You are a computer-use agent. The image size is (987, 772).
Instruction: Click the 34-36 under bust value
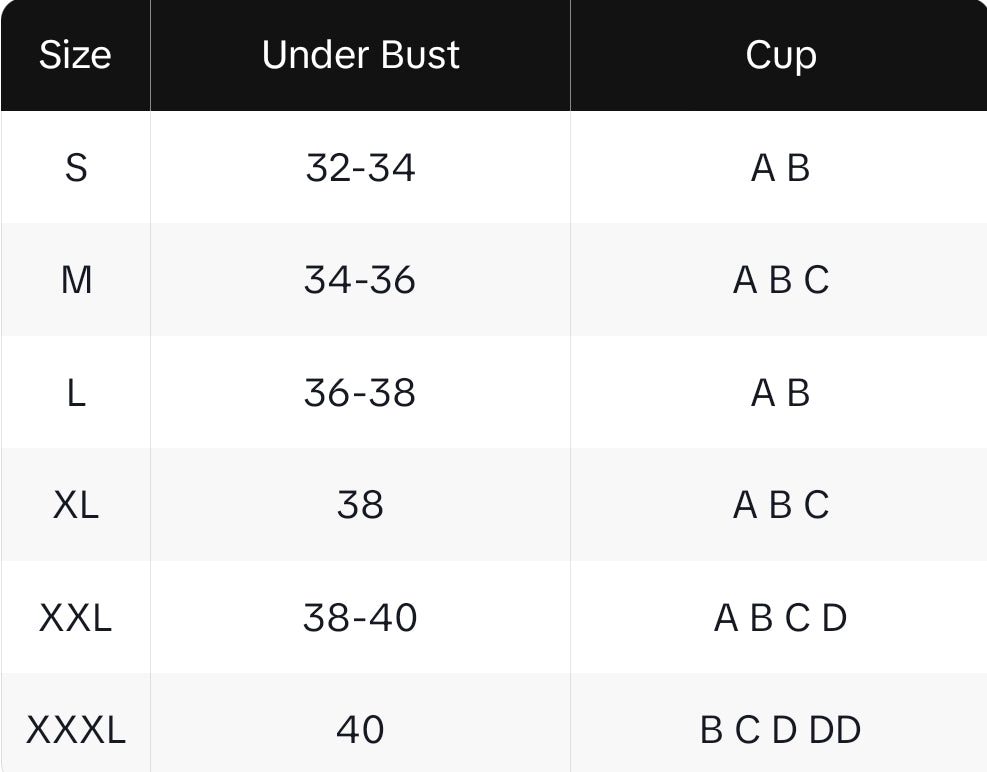[x=360, y=280]
